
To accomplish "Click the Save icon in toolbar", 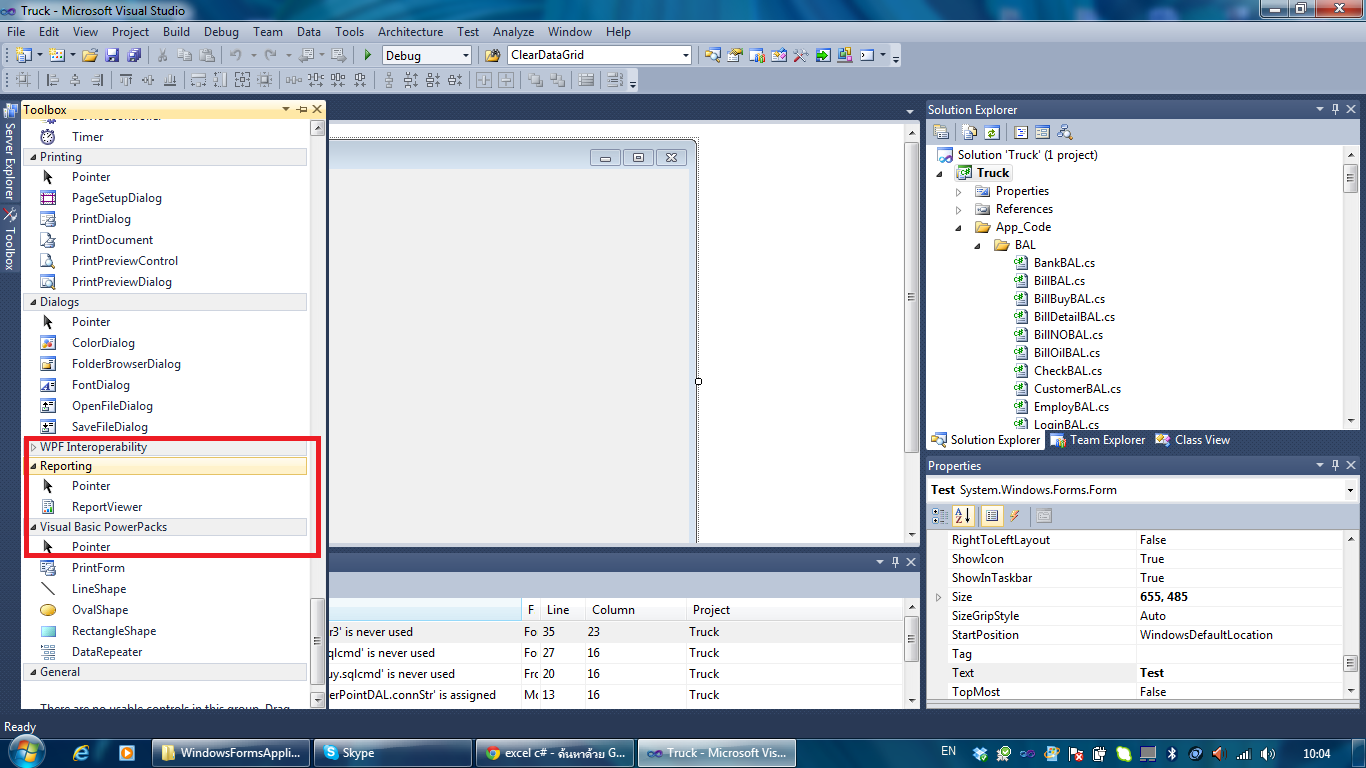I will [x=110, y=56].
